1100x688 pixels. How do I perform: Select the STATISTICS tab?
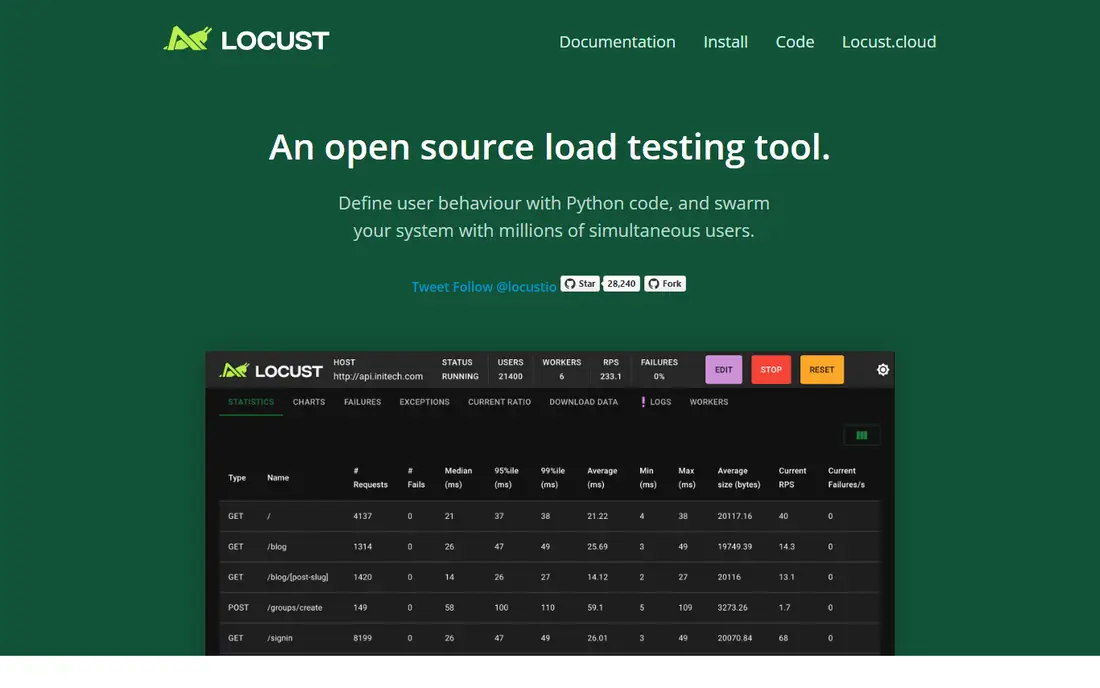[250, 402]
